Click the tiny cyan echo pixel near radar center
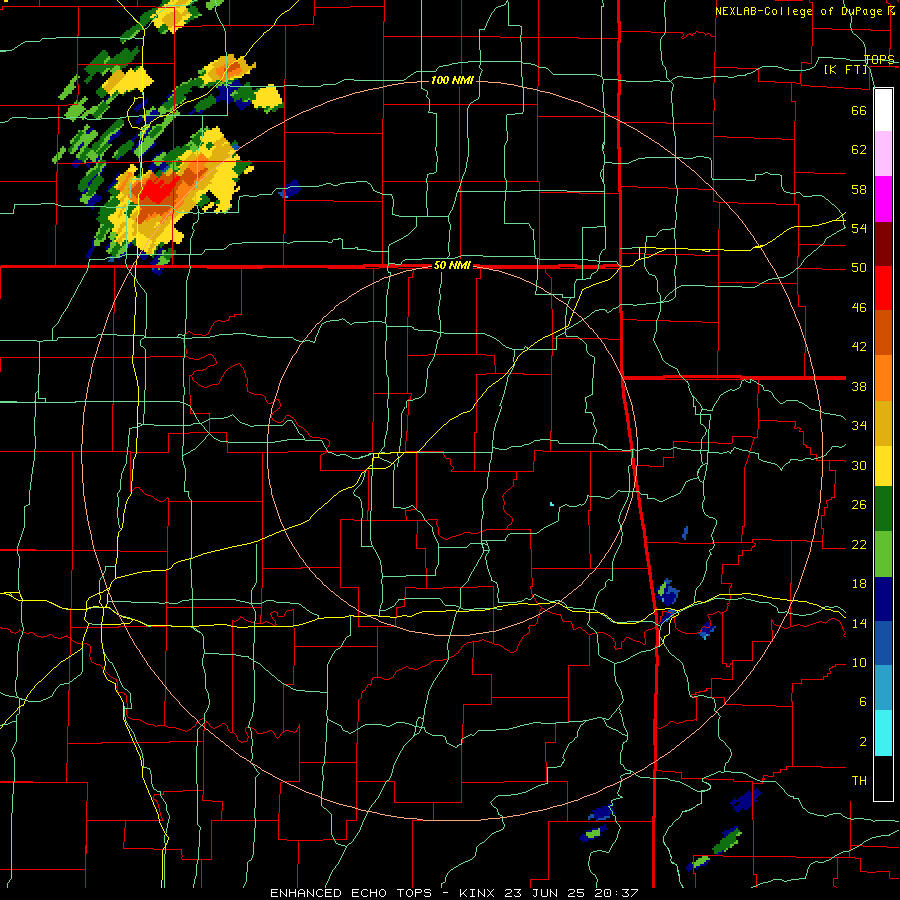This screenshot has height=900, width=900. click(x=552, y=504)
